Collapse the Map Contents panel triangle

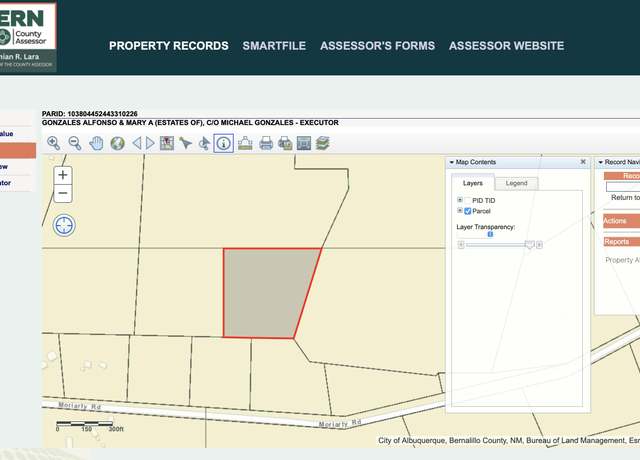pyautogui.click(x=451, y=162)
